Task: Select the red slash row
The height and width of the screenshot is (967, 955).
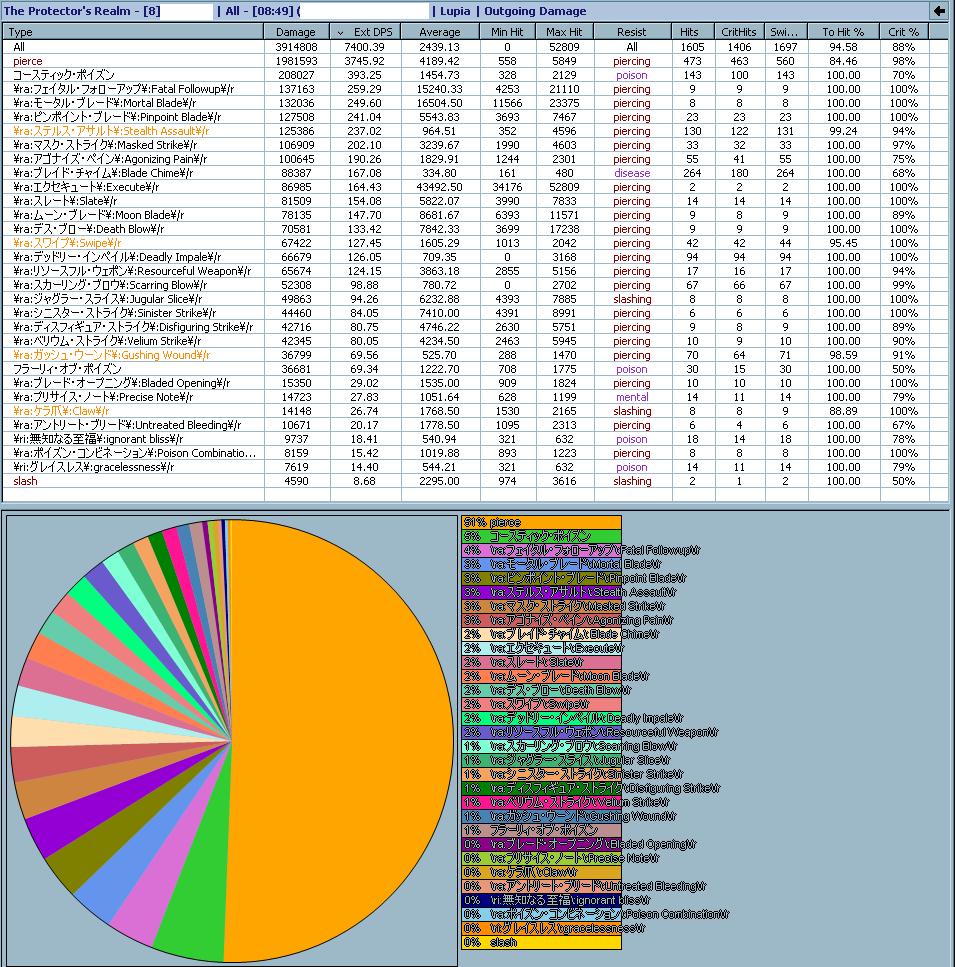Action: [475, 481]
